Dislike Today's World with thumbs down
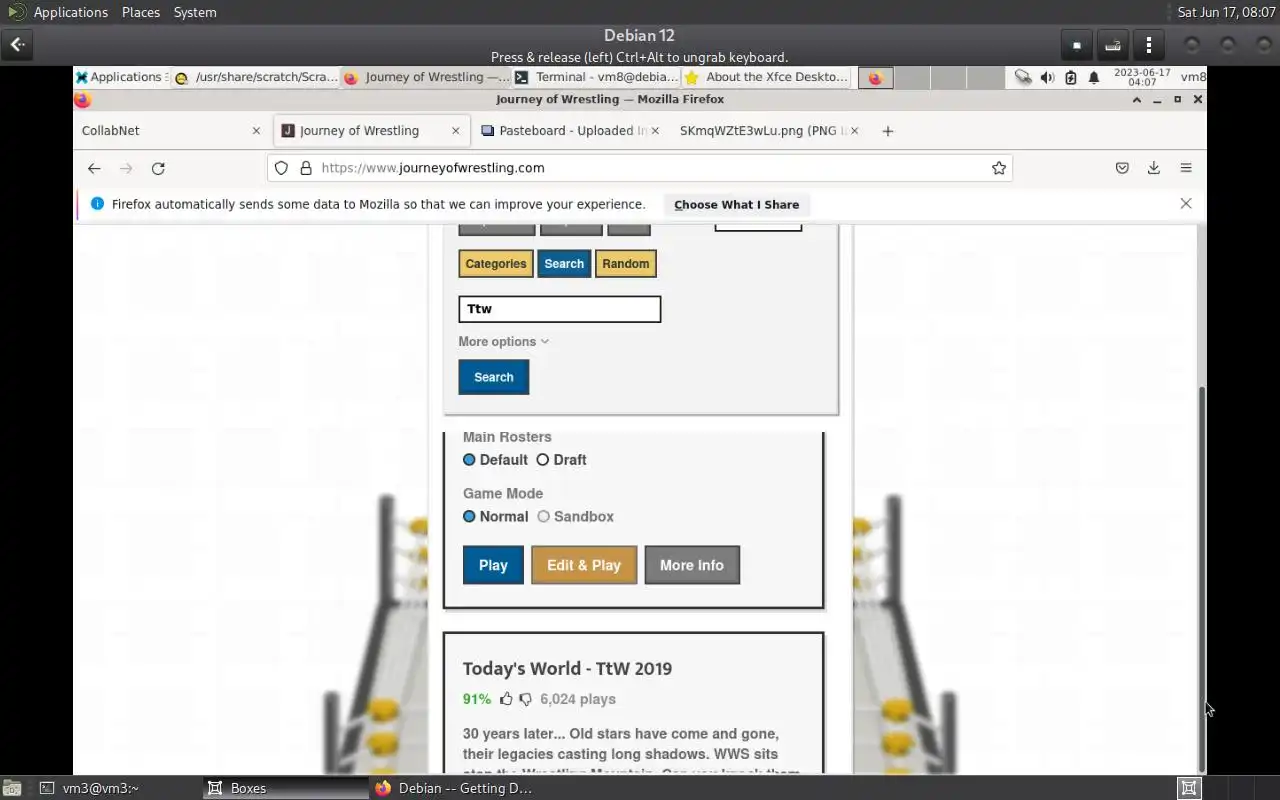Image resolution: width=1280 pixels, height=800 pixels. 525,699
